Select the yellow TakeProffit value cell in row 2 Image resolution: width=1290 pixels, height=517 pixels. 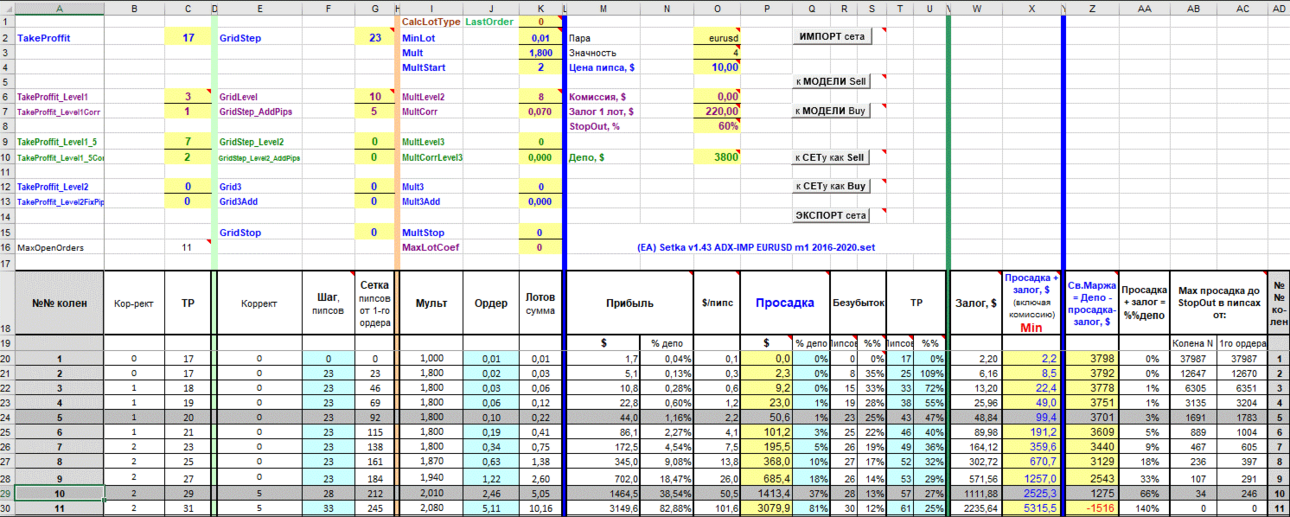187,37
